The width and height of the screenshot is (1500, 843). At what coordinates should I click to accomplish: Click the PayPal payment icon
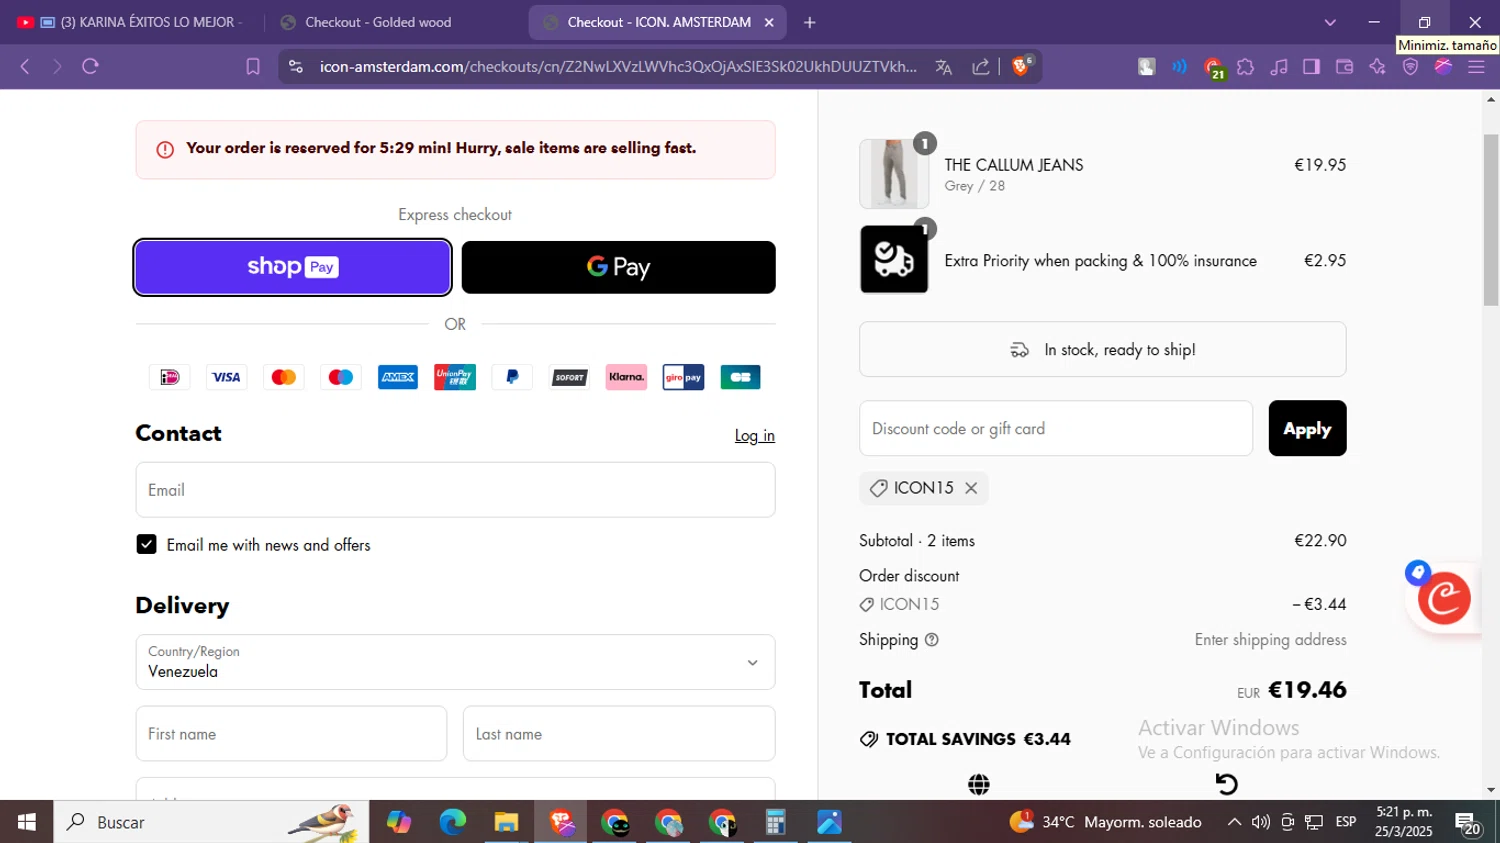click(512, 377)
